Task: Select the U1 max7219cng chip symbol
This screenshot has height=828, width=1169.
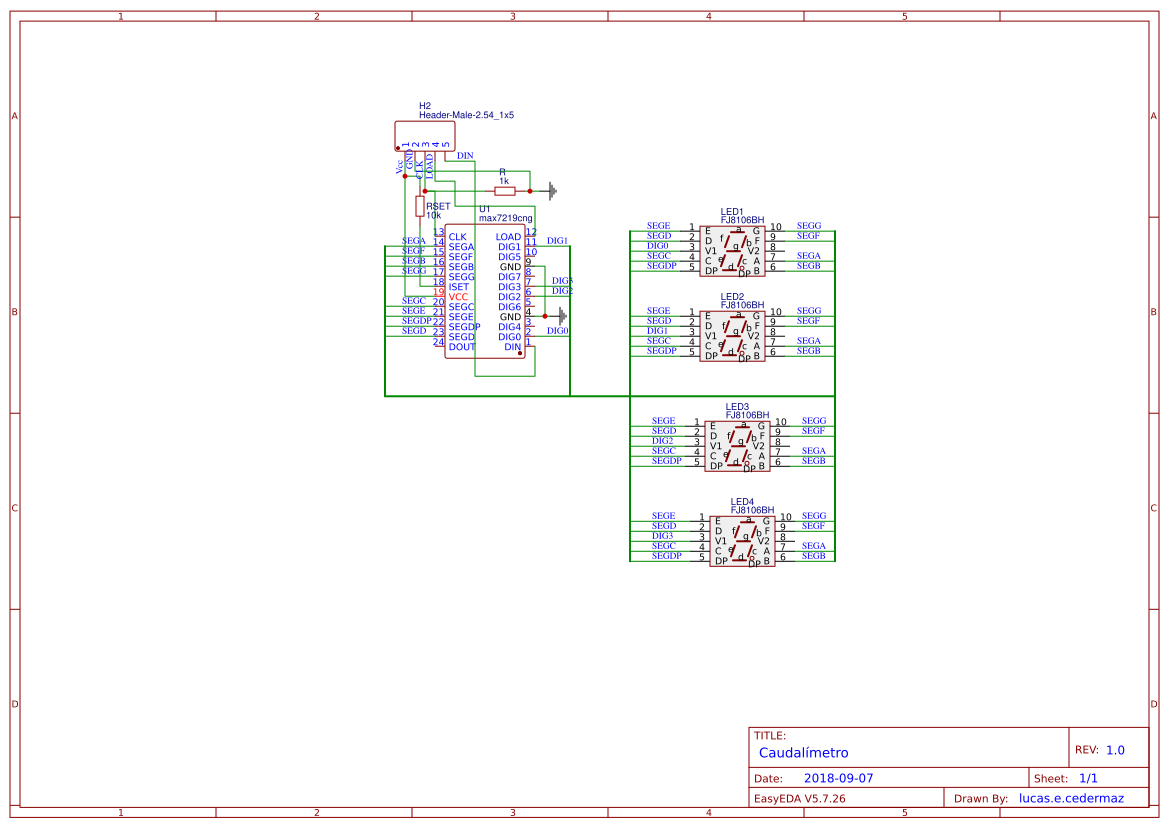Action: [488, 290]
